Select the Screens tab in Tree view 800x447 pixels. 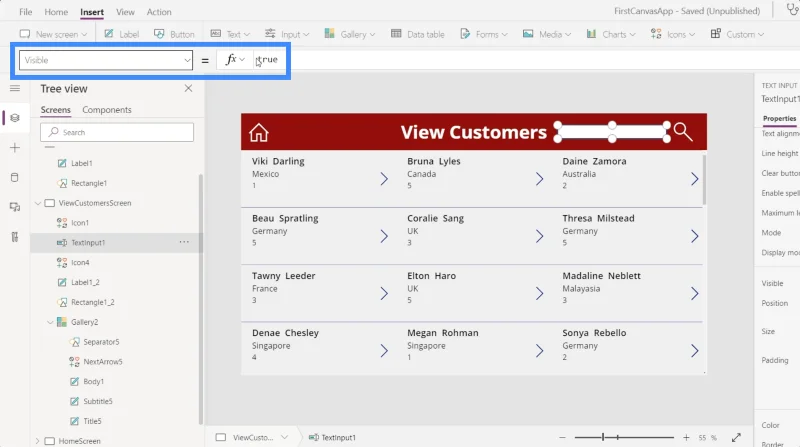[x=56, y=110]
